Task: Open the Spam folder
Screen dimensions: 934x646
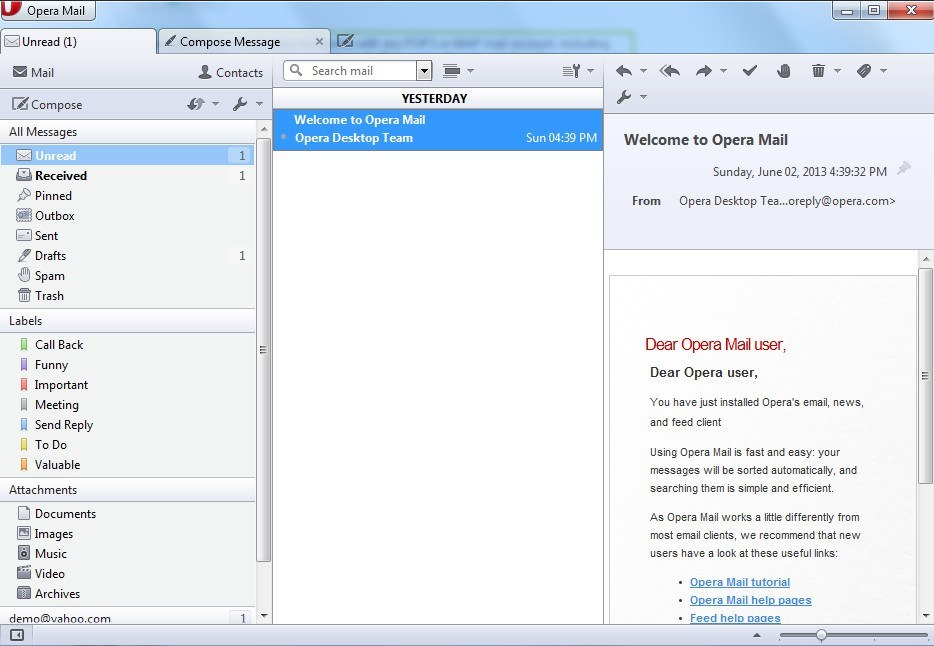Action: point(127,276)
